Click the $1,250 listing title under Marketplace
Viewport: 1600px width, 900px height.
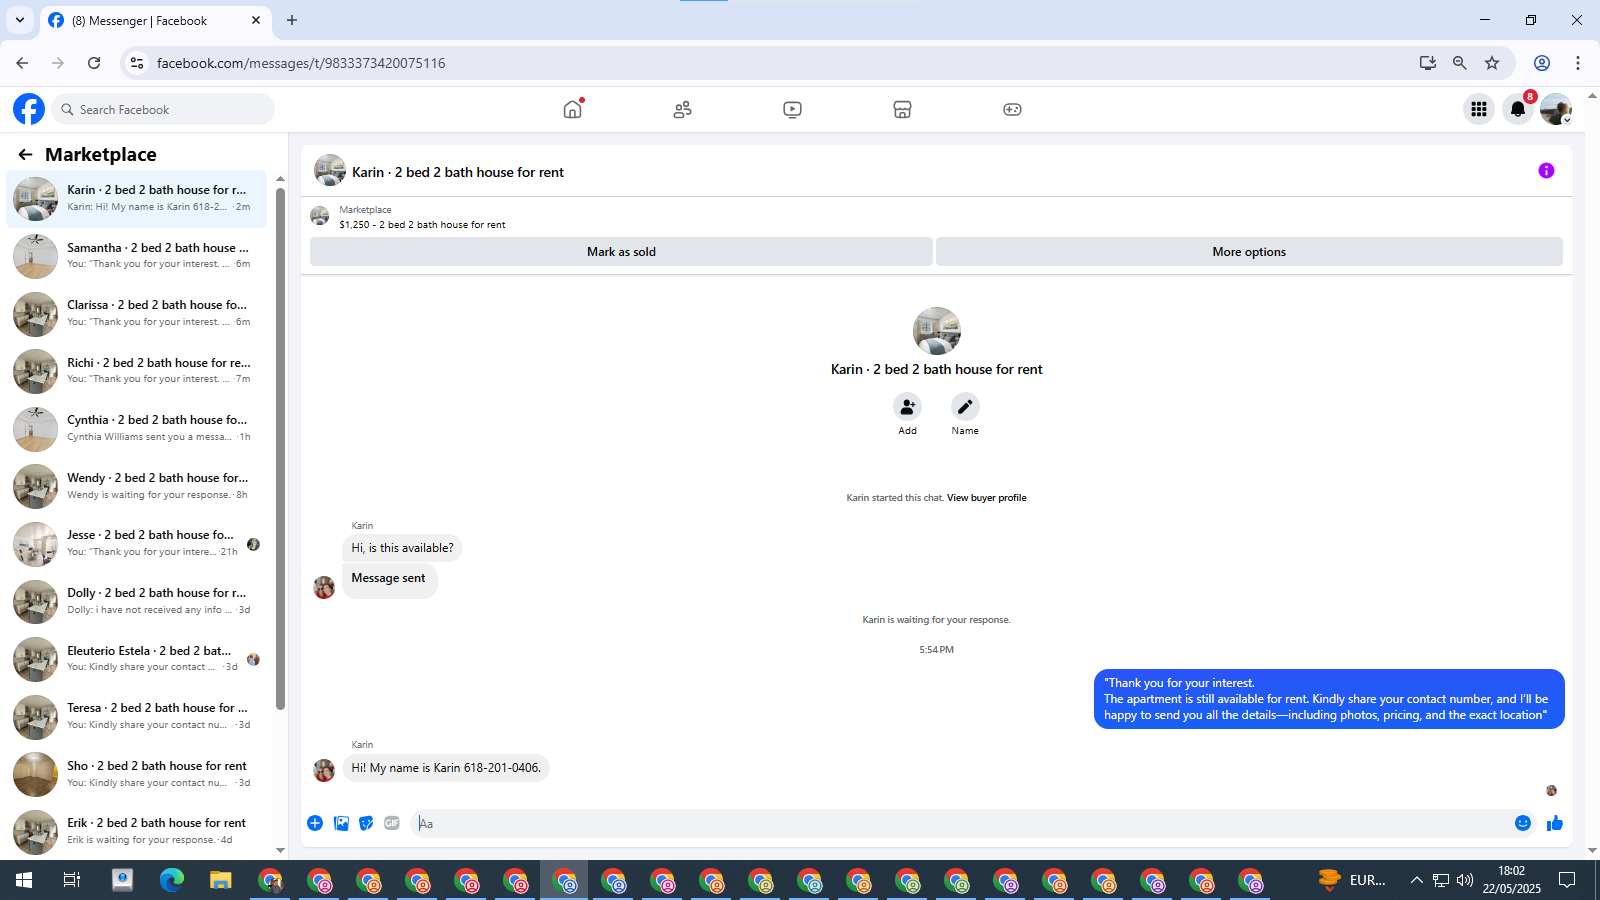tap(422, 225)
